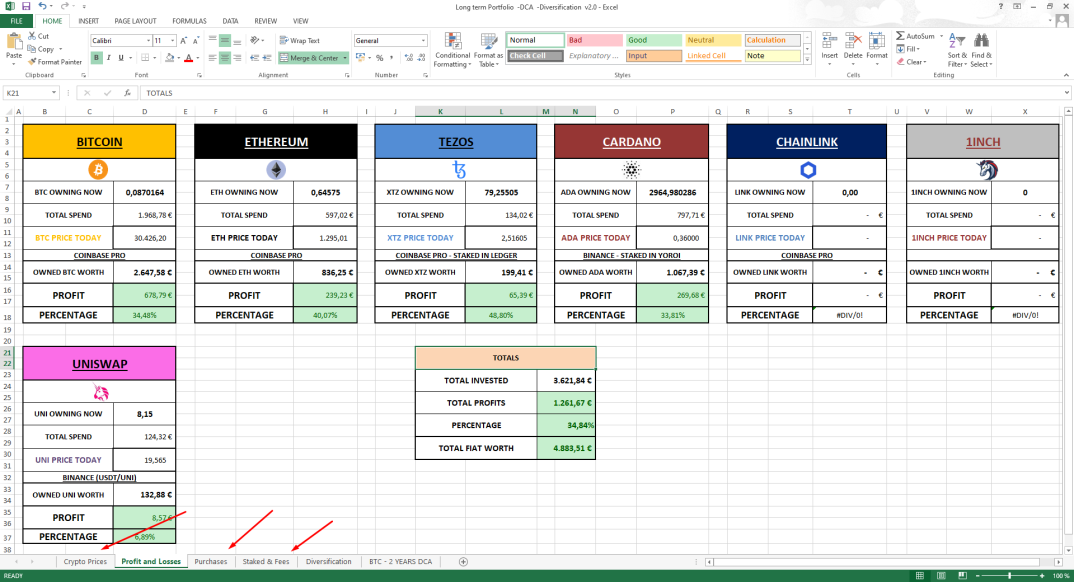This screenshot has width=1074, height=582.
Task: Click the Orientation text angle icon
Action: pyautogui.click(x=255, y=40)
